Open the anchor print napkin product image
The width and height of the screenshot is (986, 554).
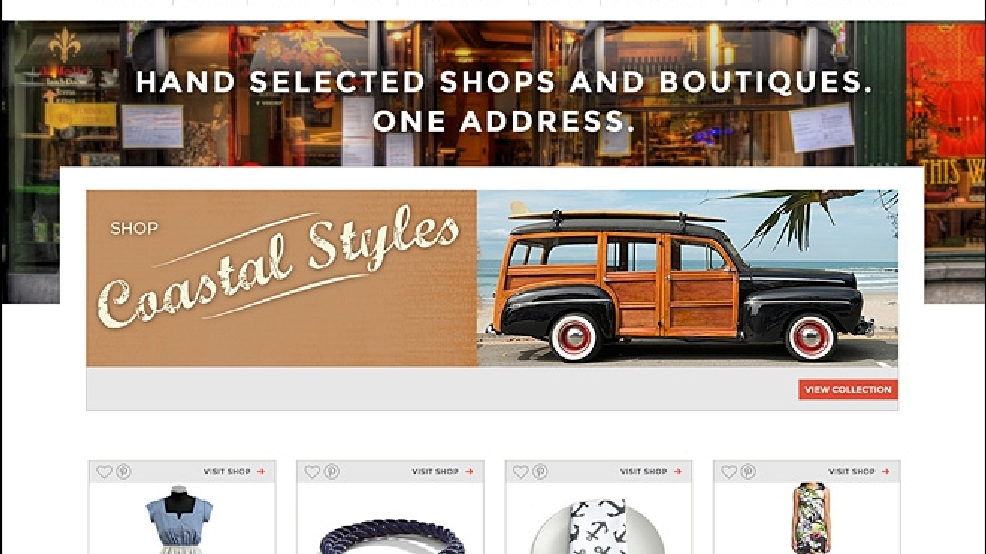coord(597,527)
